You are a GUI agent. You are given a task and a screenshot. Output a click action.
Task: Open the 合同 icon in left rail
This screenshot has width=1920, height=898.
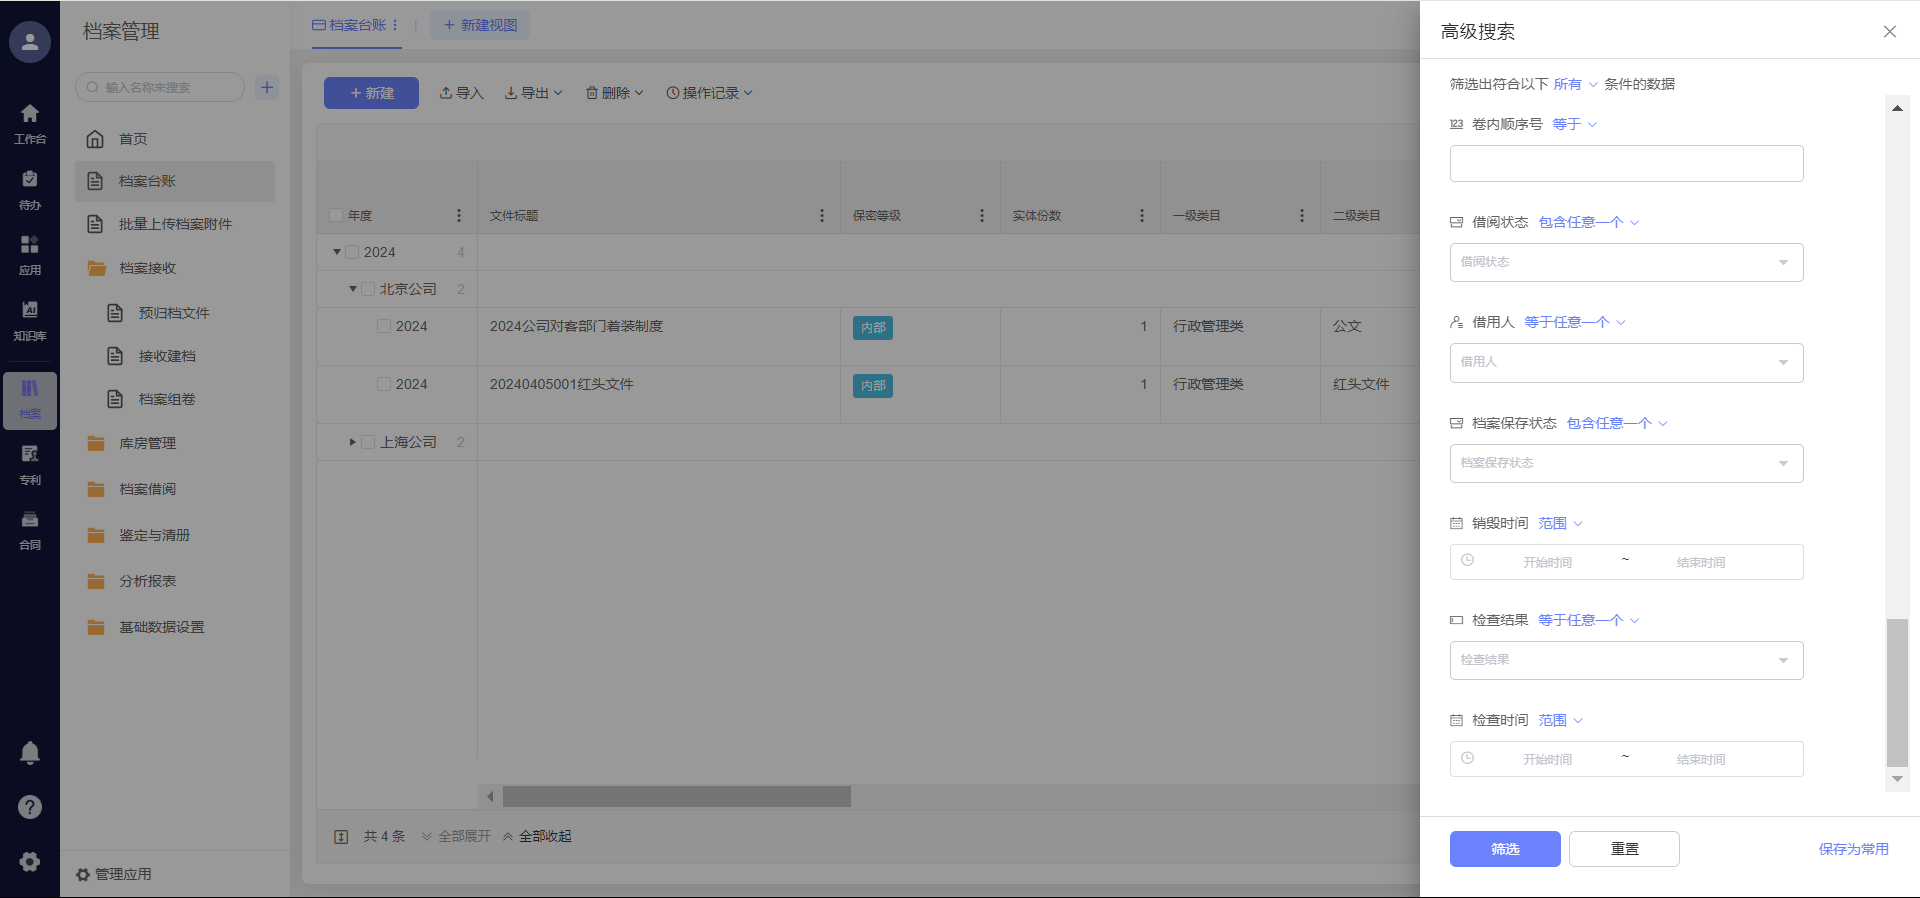(30, 530)
